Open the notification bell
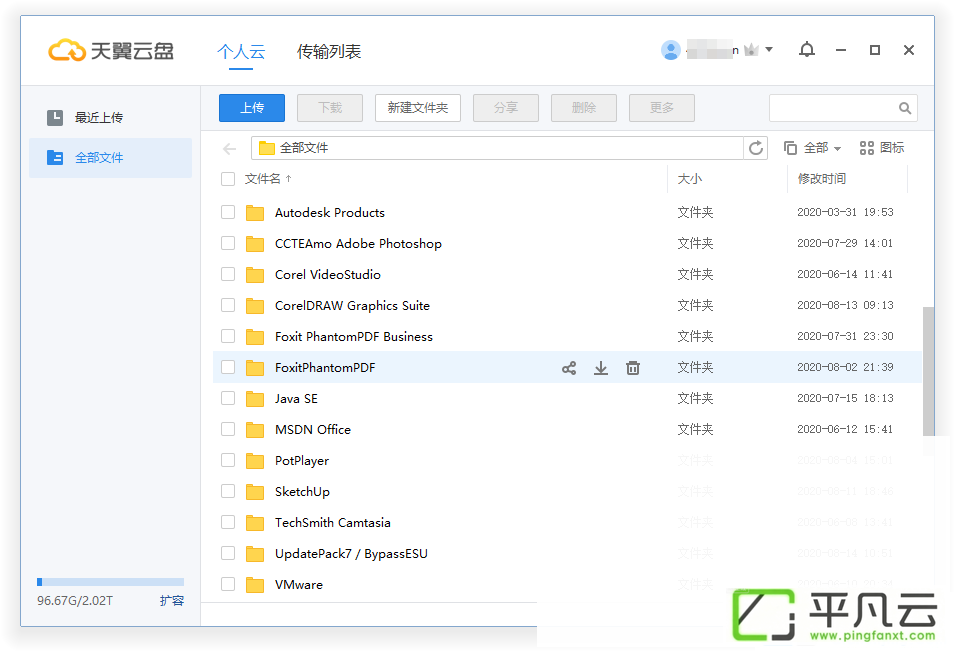The width and height of the screenshot is (955, 652). point(807,50)
